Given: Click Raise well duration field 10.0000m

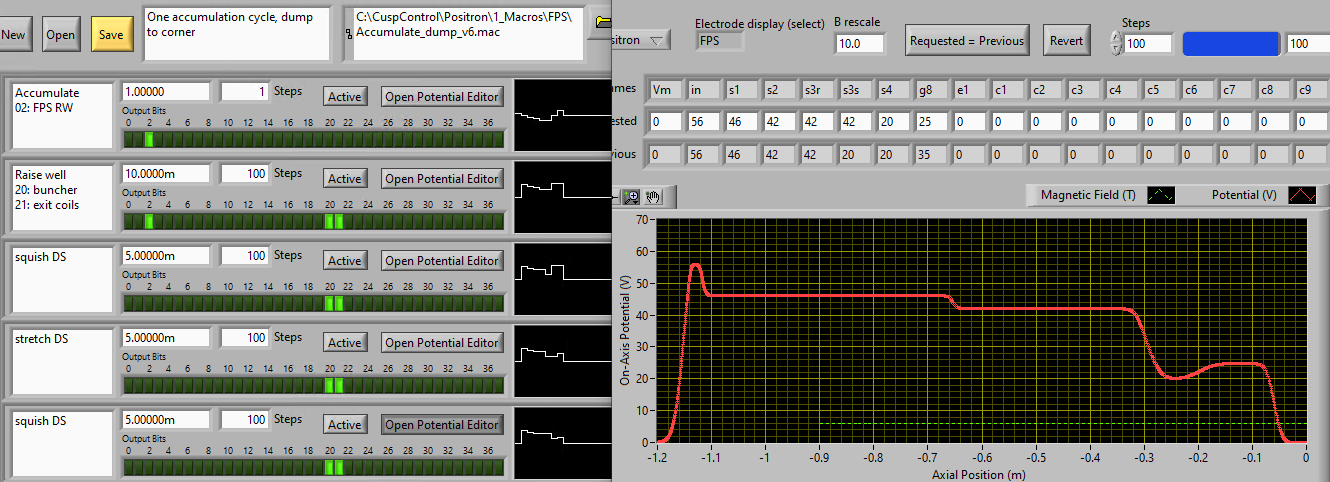Looking at the screenshot, I should [x=165, y=174].
